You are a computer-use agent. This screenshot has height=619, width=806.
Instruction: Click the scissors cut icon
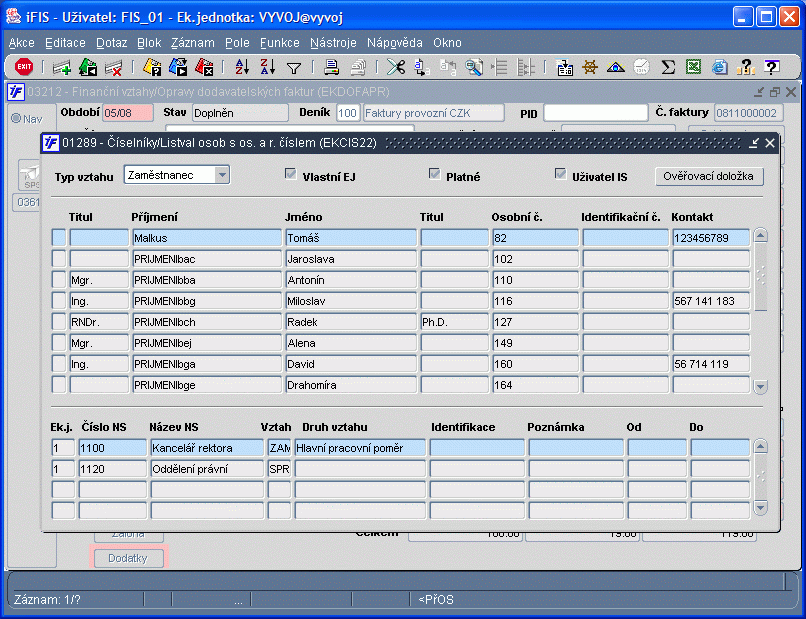(396, 67)
